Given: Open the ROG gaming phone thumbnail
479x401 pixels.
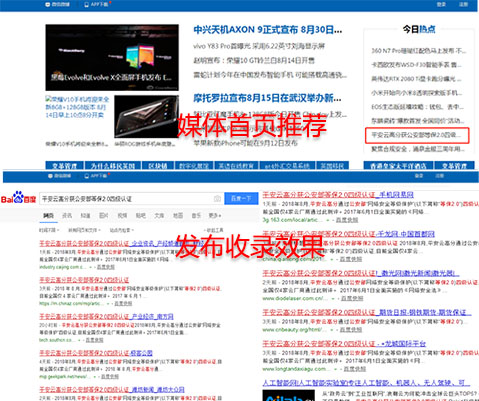Looking at the screenshot, I should point(146,117).
